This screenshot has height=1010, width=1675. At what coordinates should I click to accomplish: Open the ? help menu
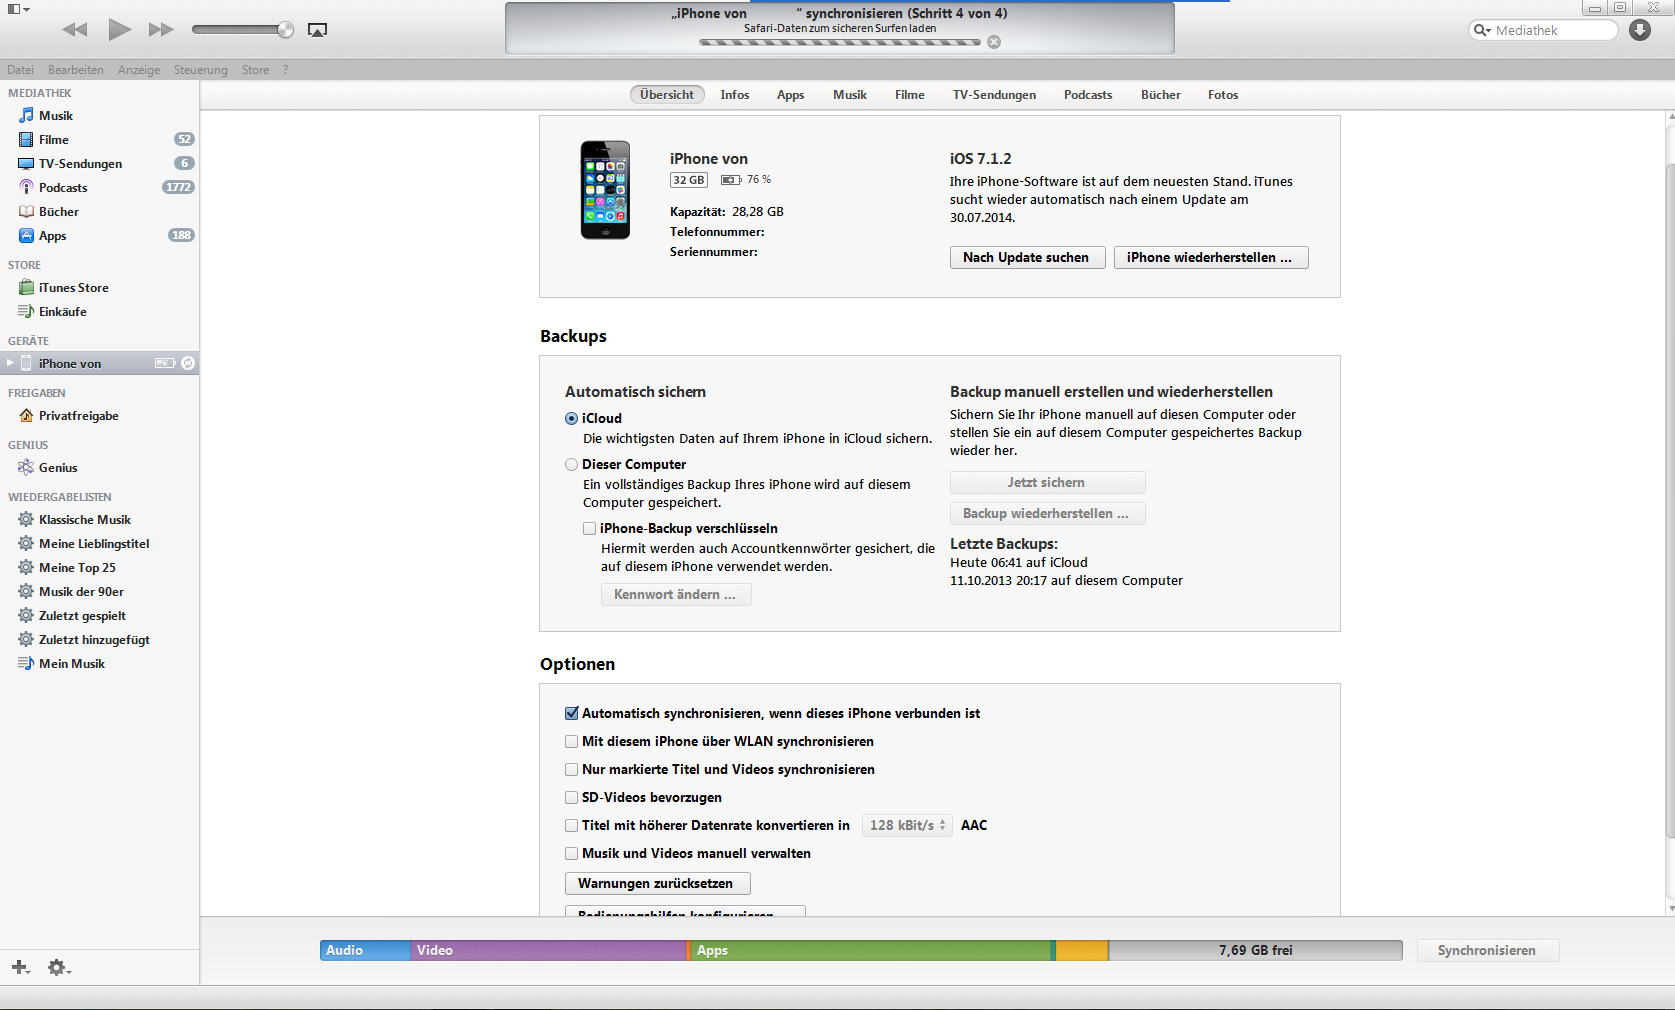pyautogui.click(x=286, y=70)
